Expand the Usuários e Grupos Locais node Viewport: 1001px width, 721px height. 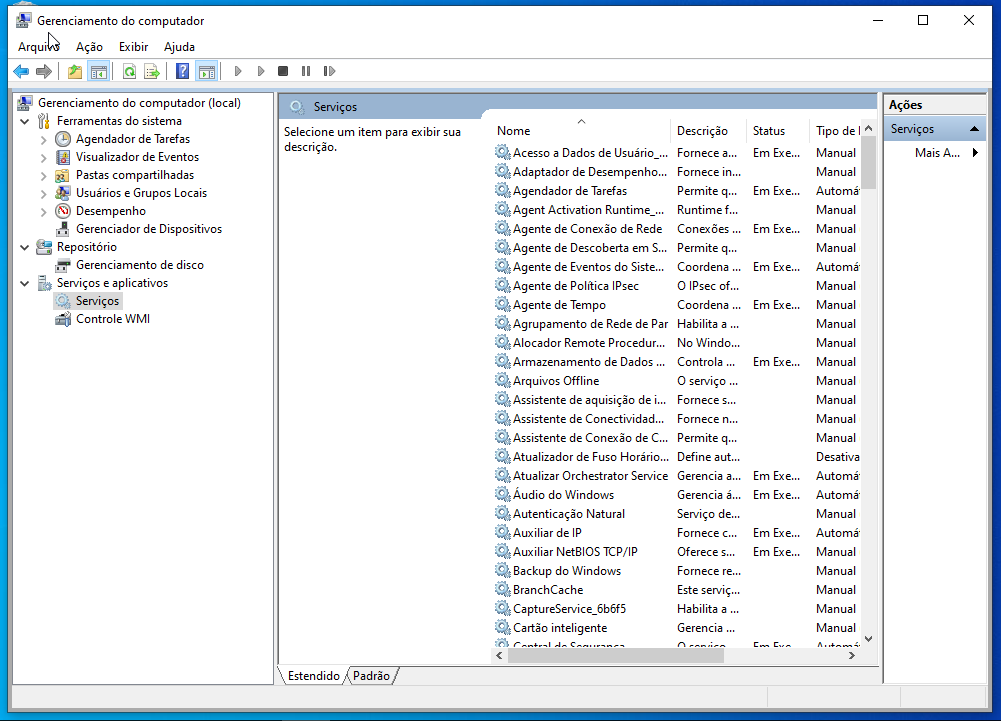click(43, 193)
